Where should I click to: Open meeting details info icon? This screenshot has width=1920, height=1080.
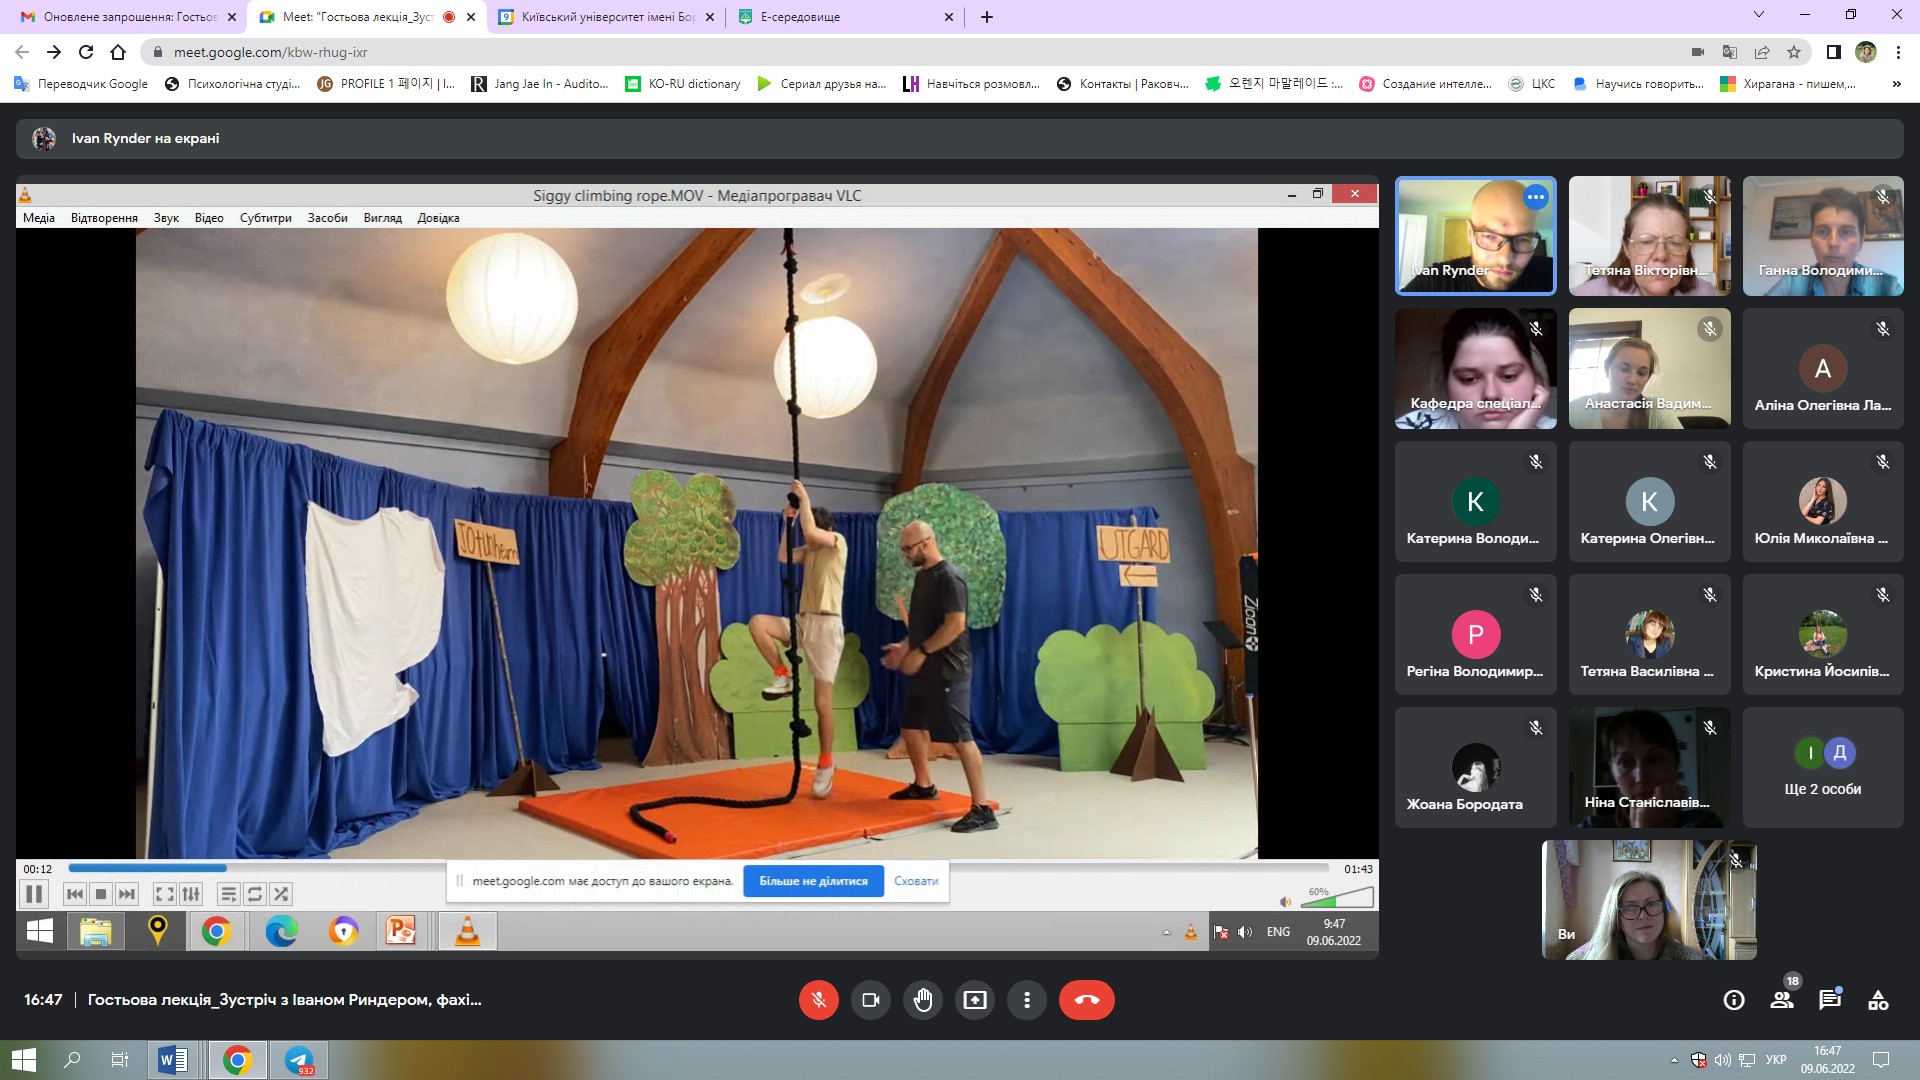tap(1734, 1000)
